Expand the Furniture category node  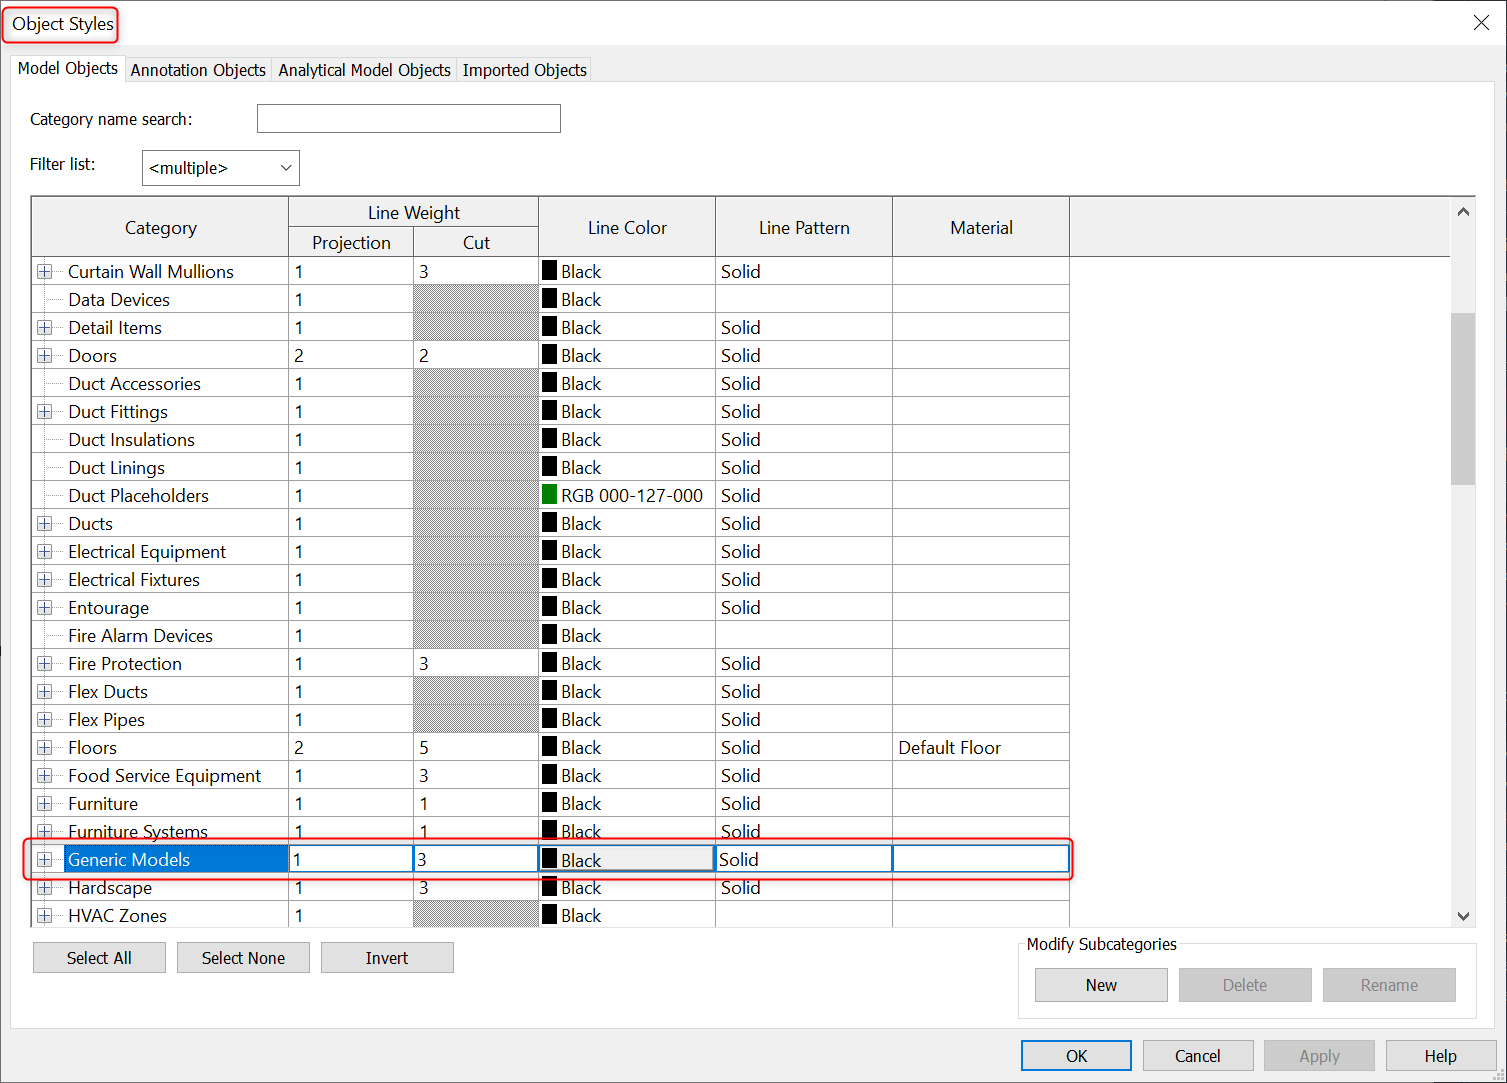45,804
